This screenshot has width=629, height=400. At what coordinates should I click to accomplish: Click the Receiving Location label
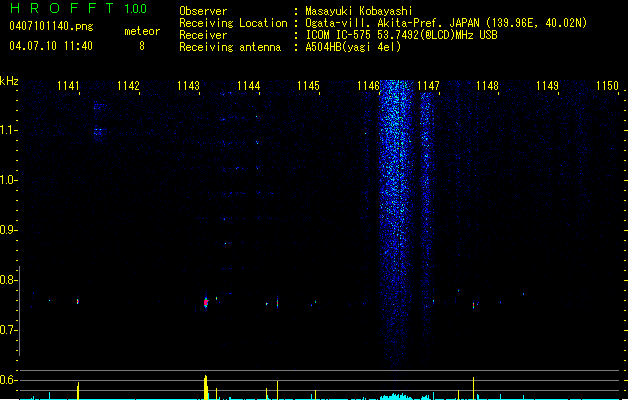click(233, 23)
